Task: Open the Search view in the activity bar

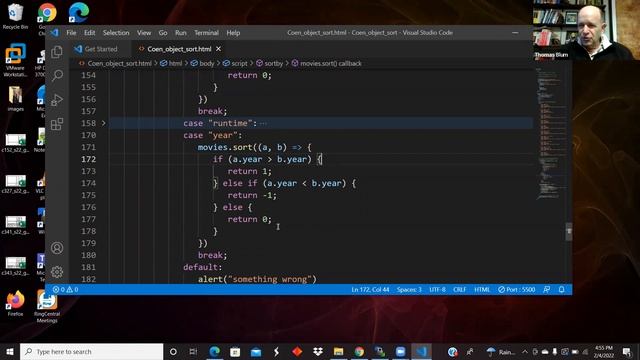Action: point(57,75)
